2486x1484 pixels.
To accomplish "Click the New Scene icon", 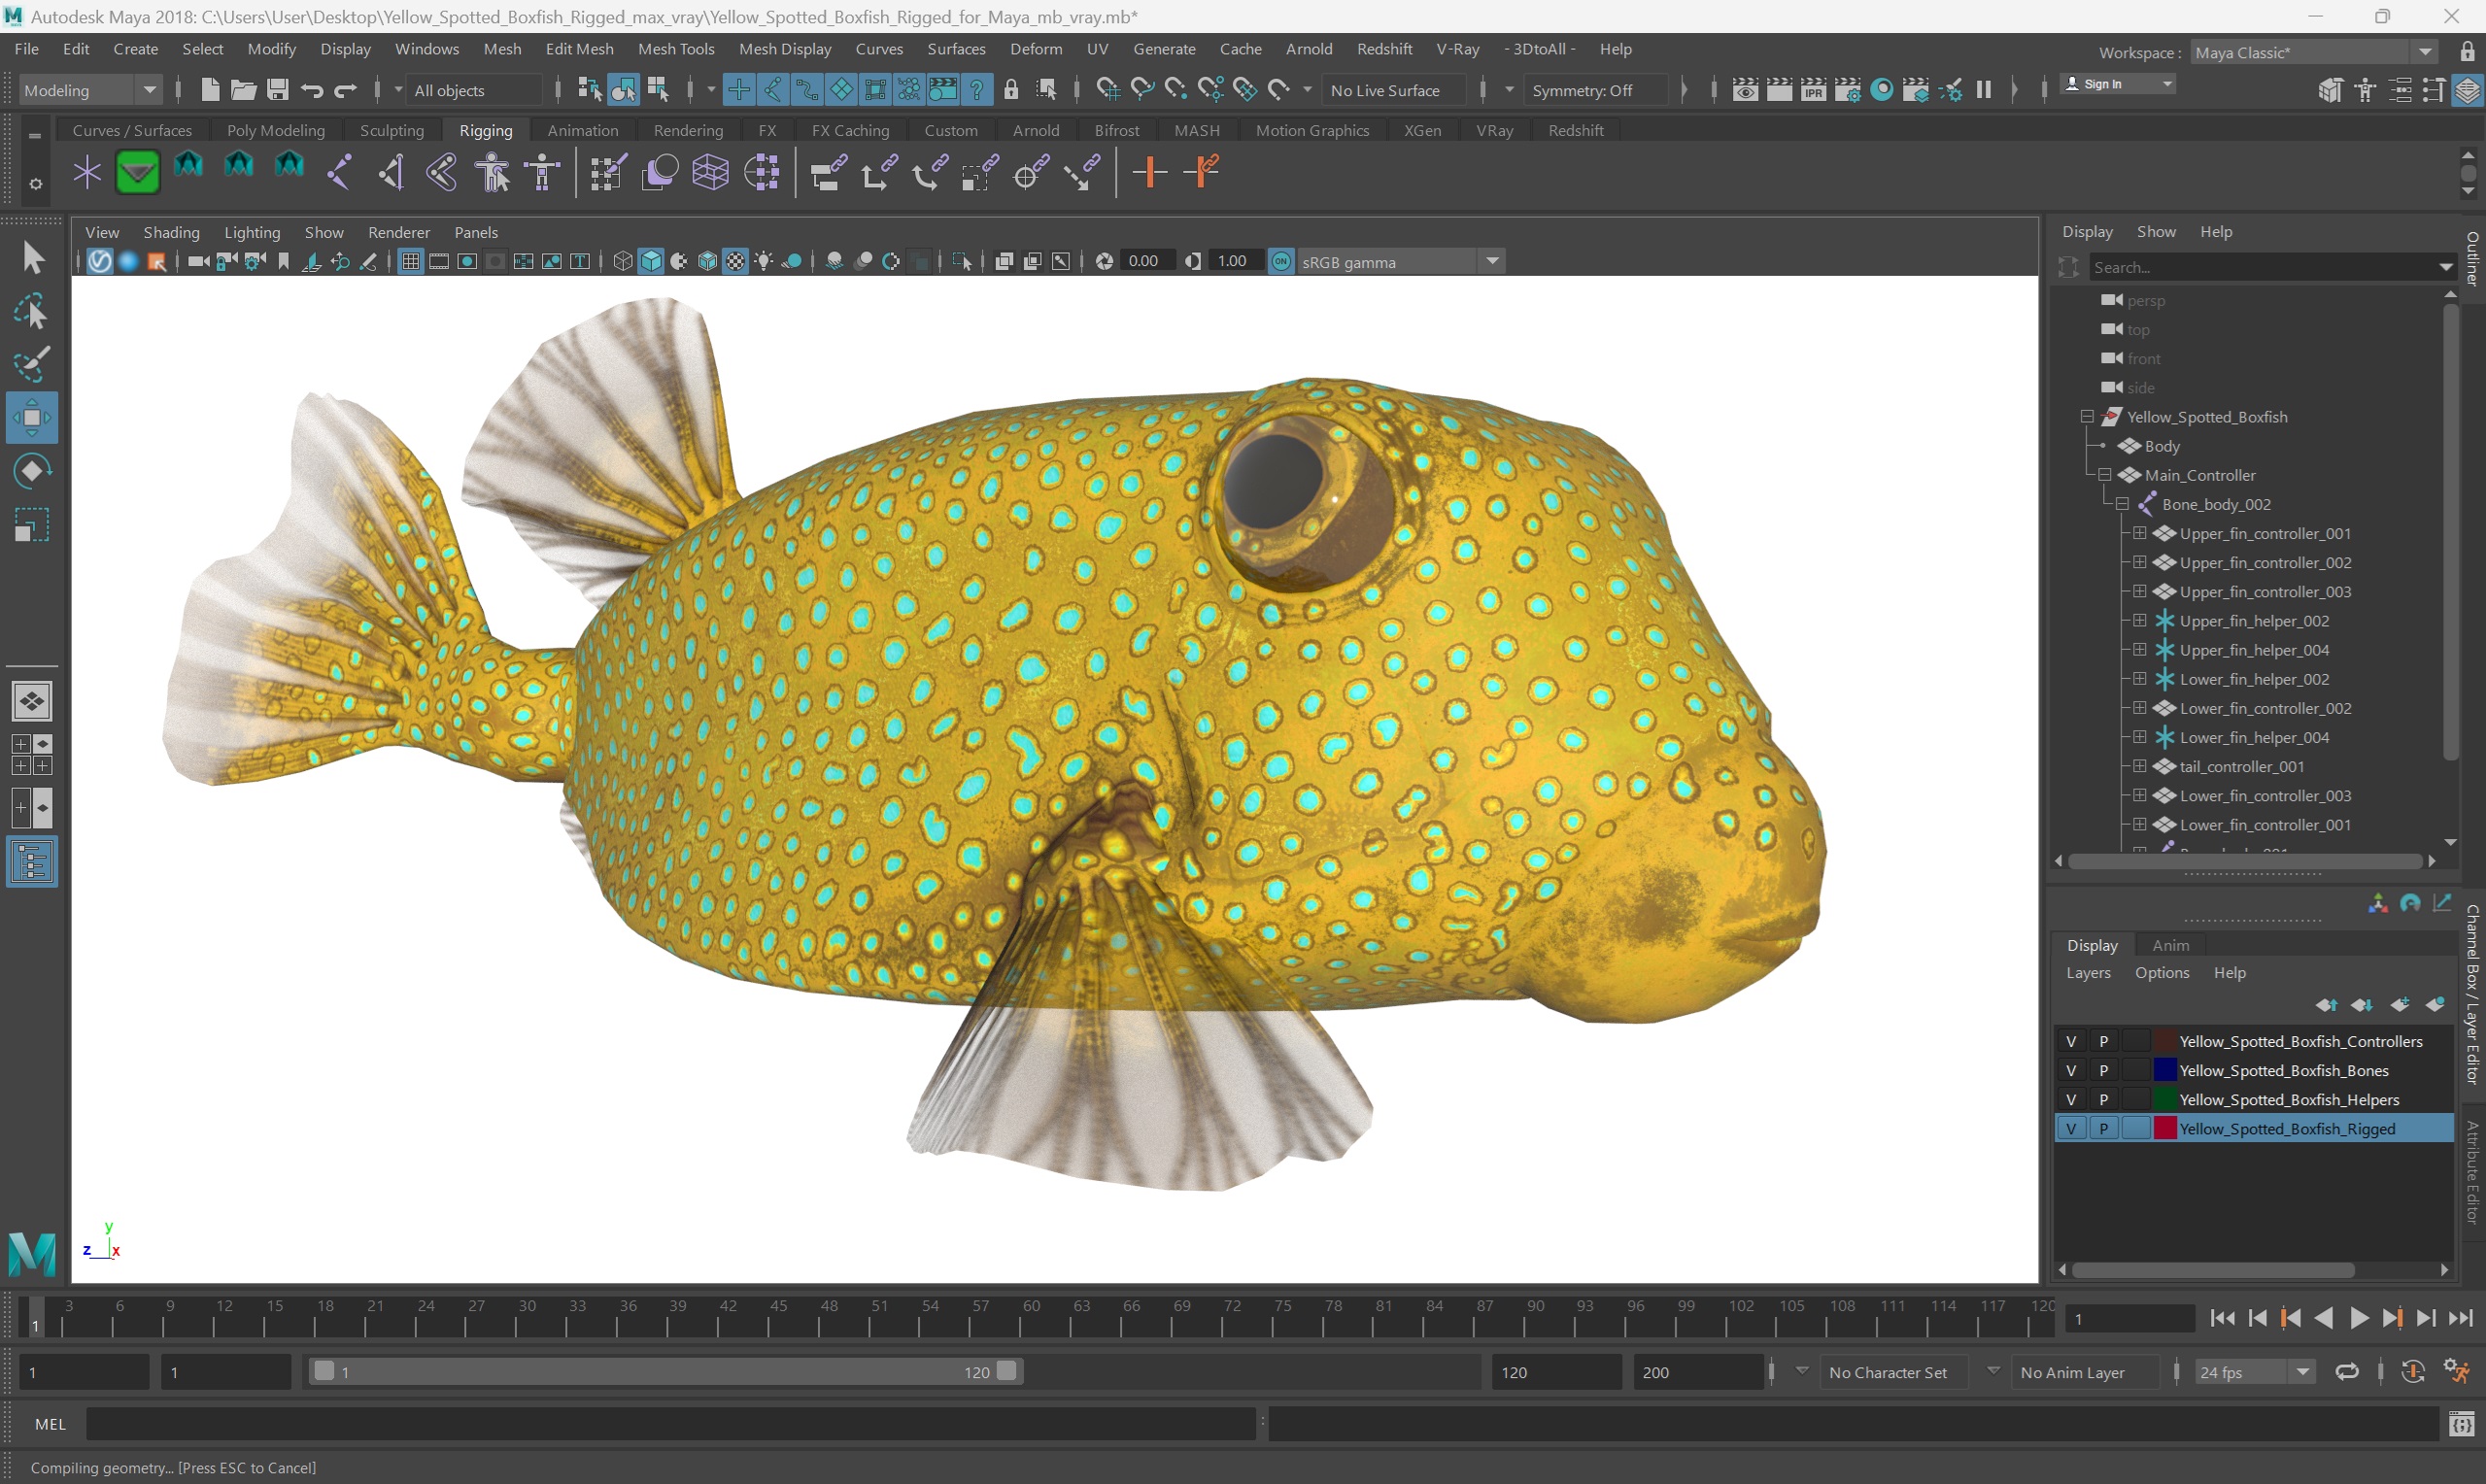I will 210,90.
